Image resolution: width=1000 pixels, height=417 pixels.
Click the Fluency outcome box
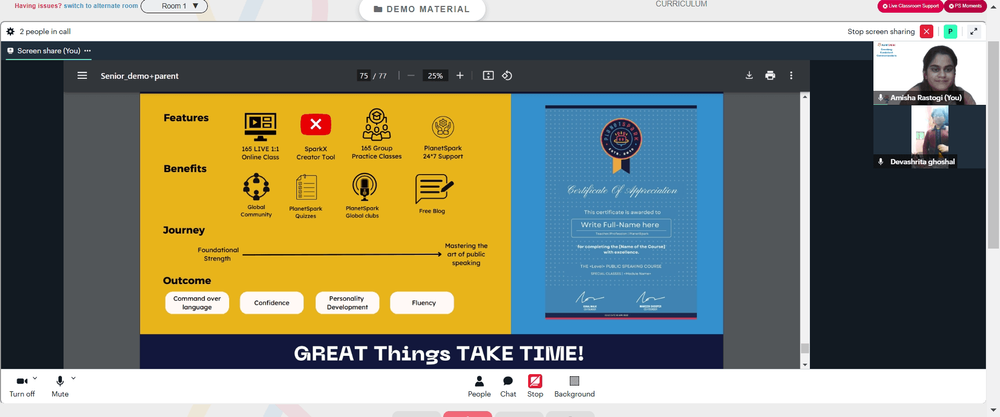(x=422, y=303)
